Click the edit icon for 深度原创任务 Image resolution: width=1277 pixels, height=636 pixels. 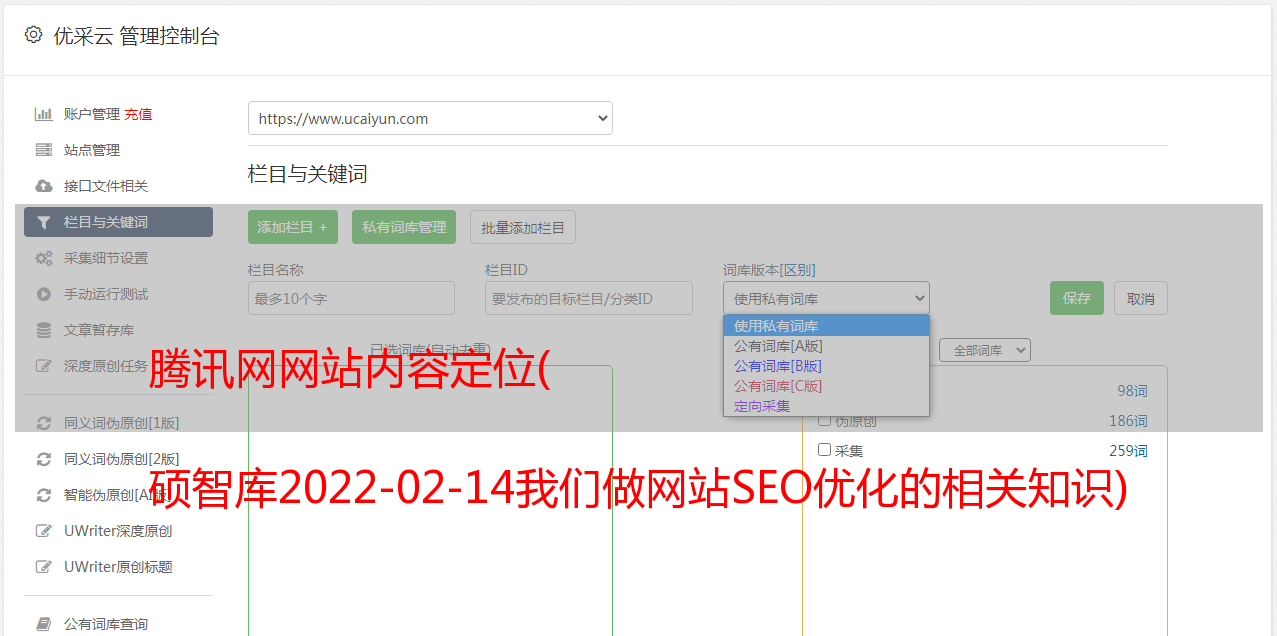point(44,366)
